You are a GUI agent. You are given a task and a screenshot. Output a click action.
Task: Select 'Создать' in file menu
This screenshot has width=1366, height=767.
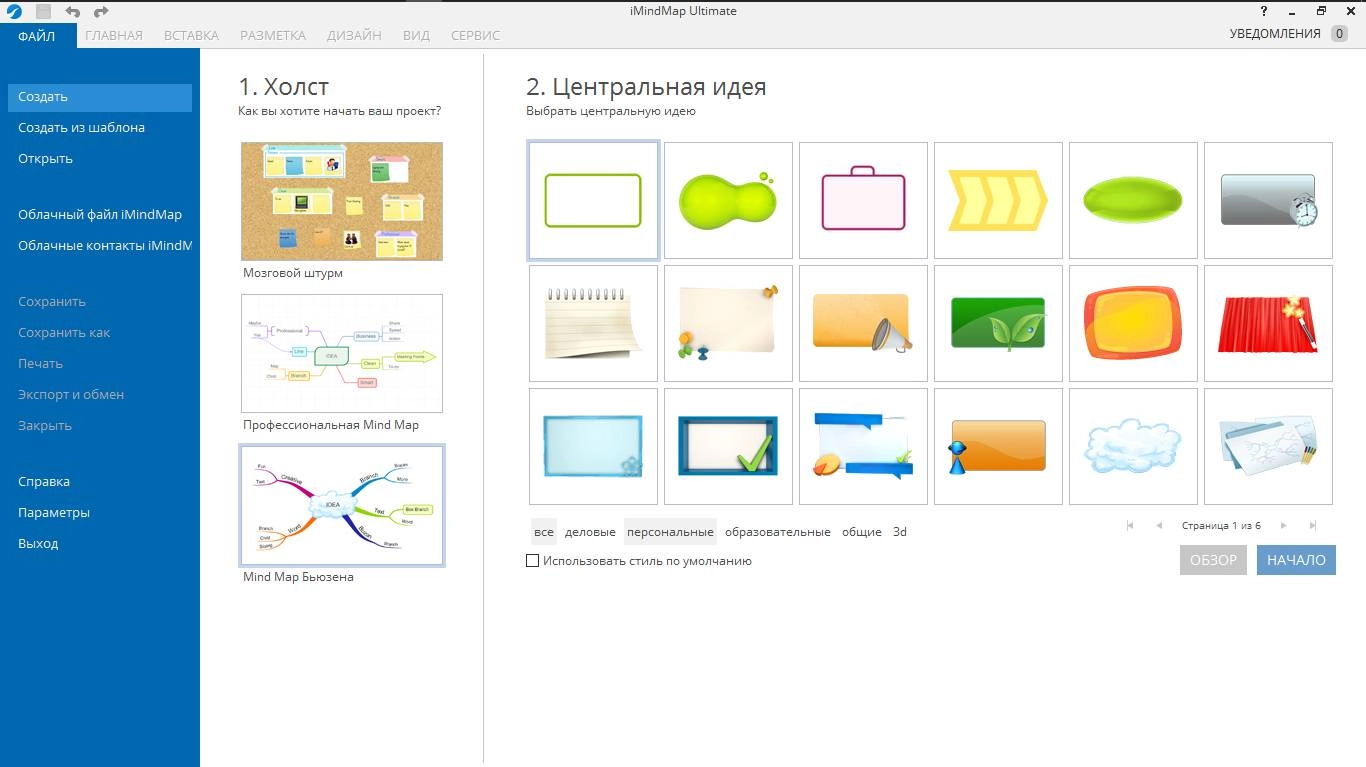[x=99, y=97]
